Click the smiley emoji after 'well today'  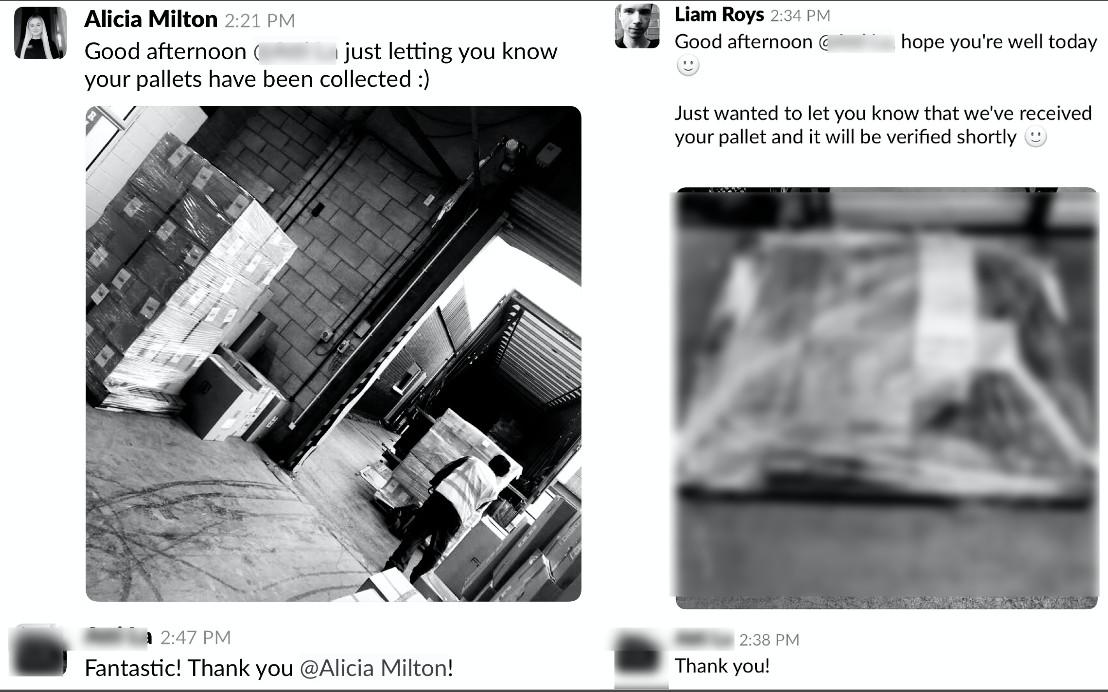pyautogui.click(x=688, y=66)
